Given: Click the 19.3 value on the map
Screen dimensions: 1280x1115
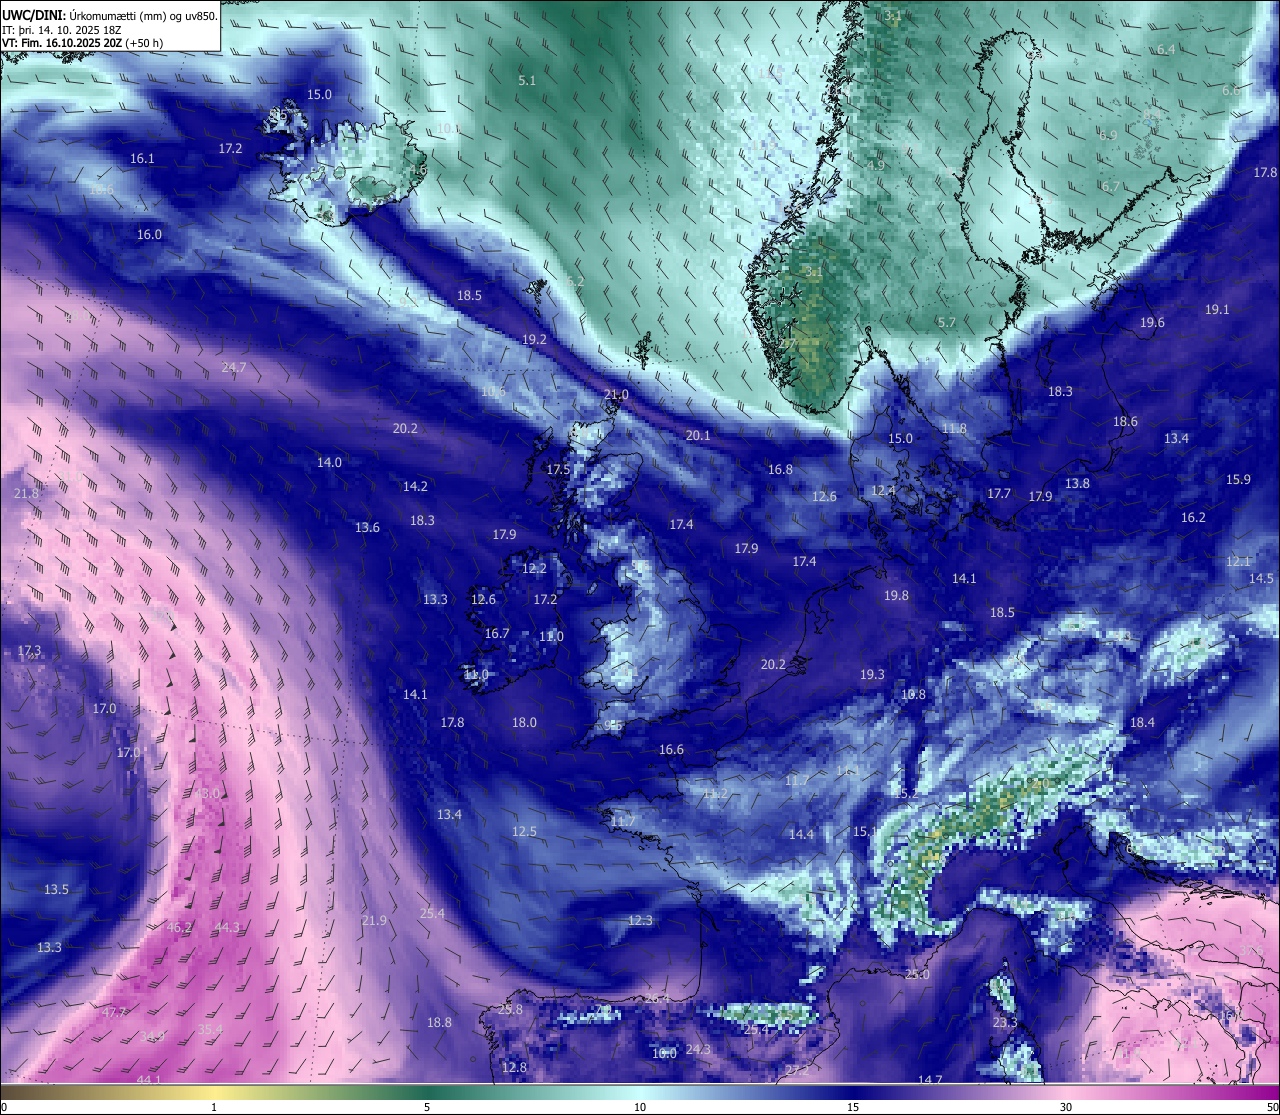Looking at the screenshot, I should click(x=872, y=674).
